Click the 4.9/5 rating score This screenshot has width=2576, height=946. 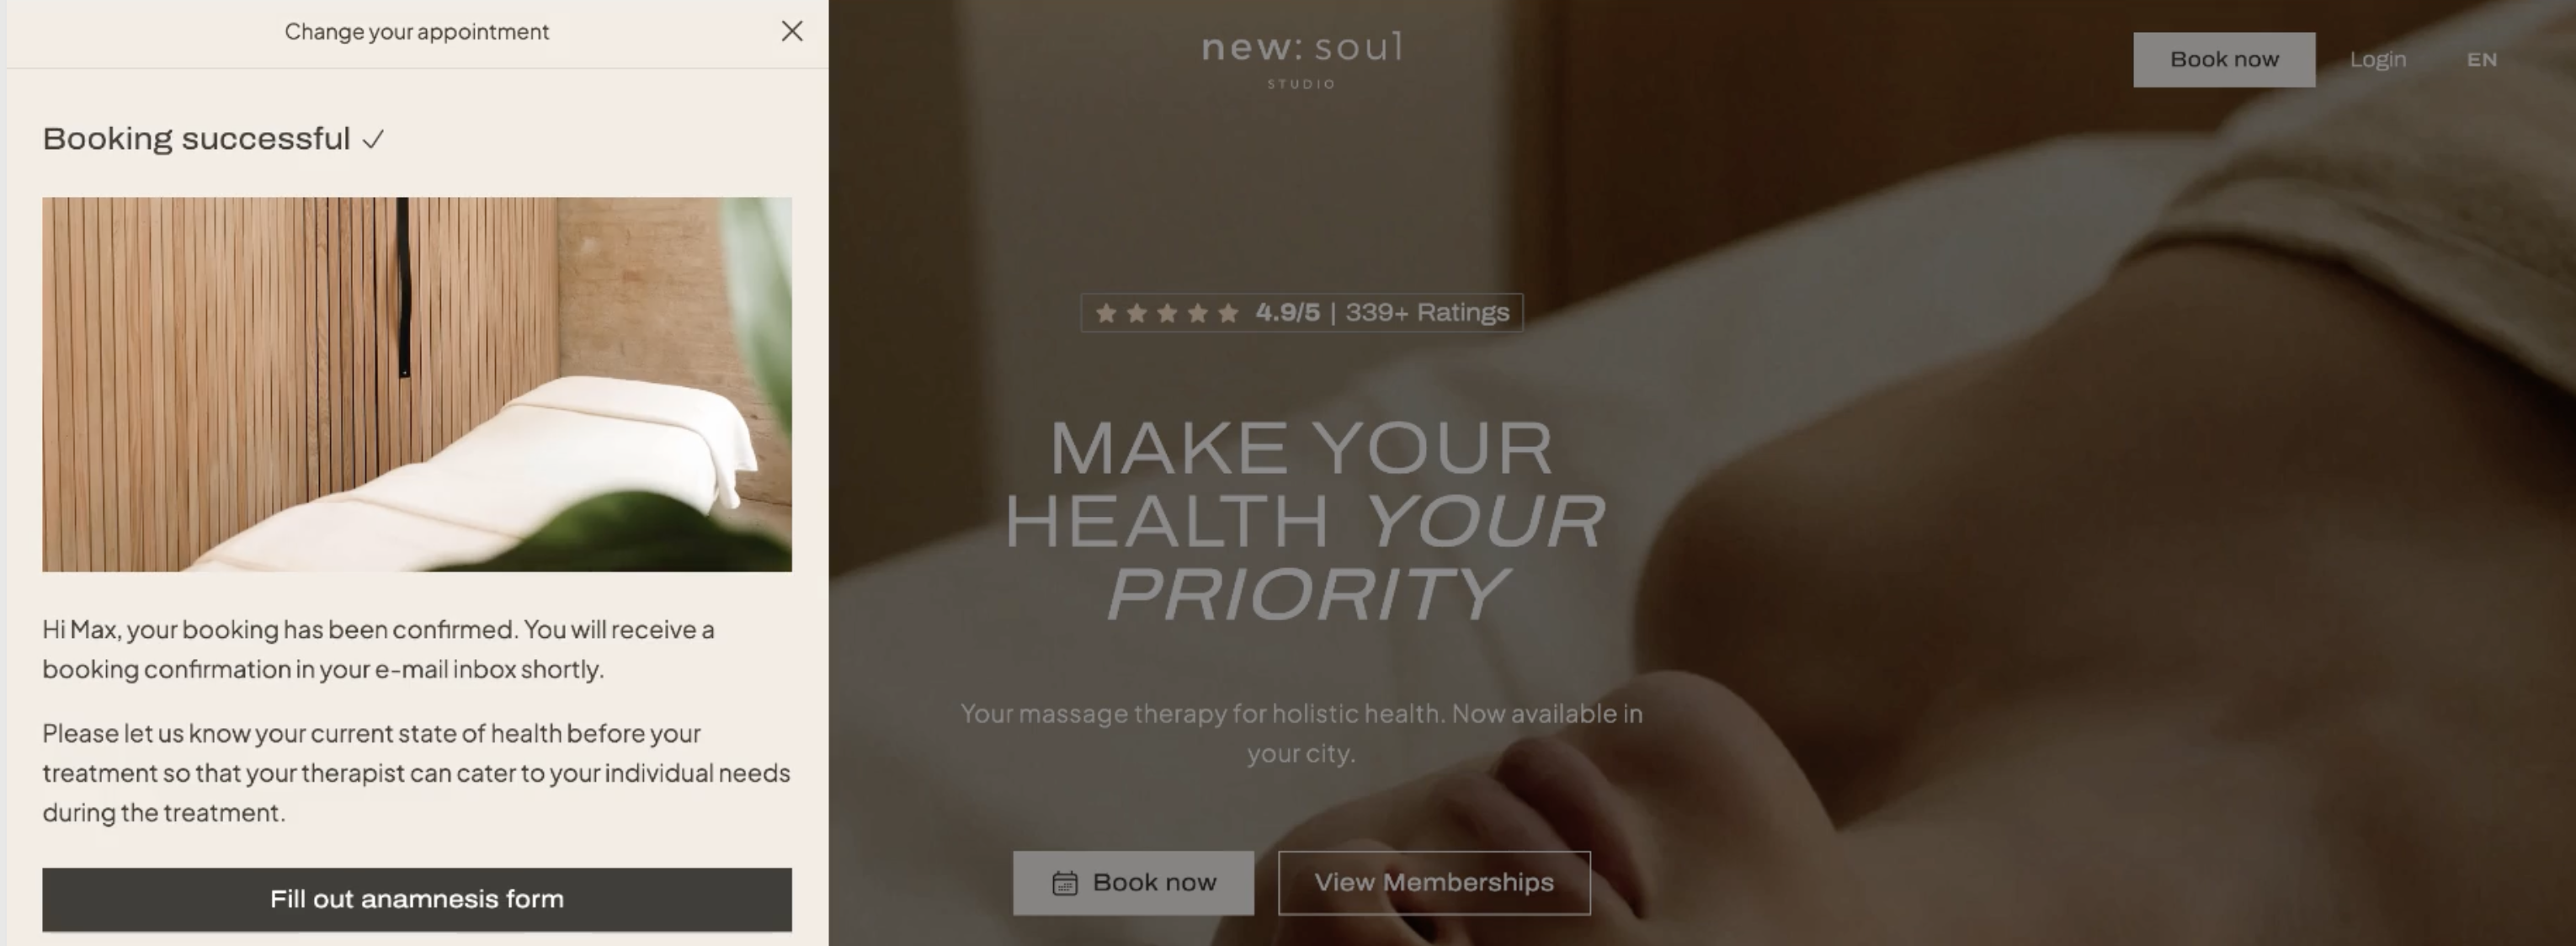(1288, 313)
